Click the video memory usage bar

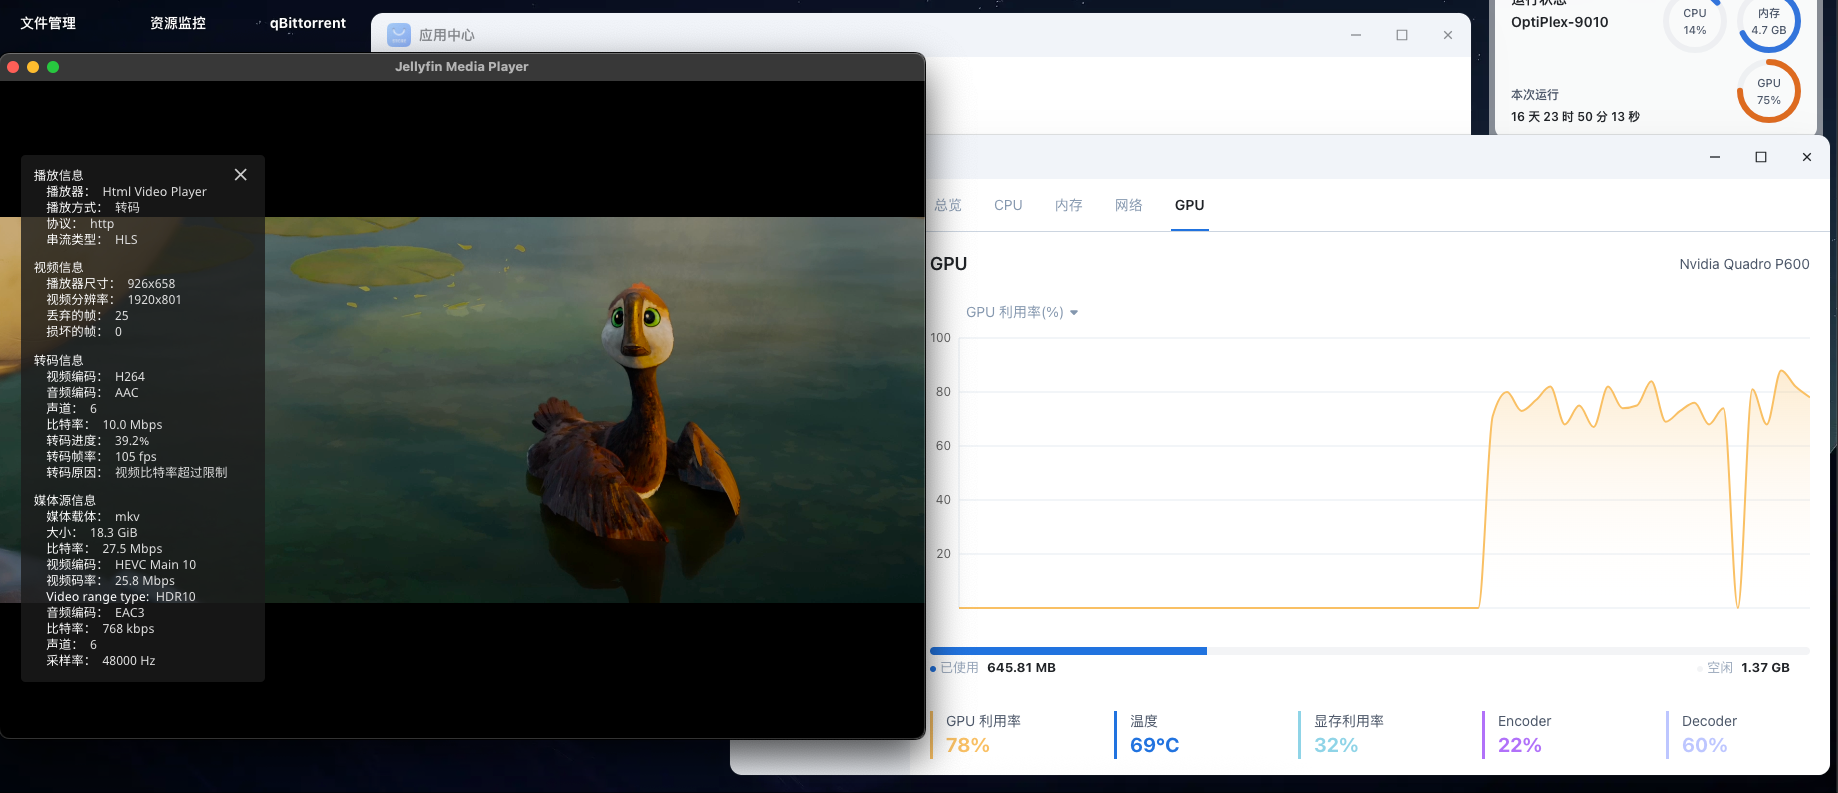(x=1370, y=651)
